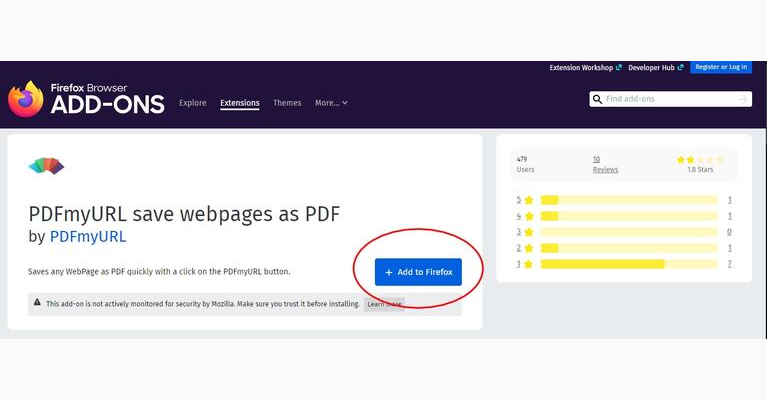Filter reviews by 1 star rating
Screen dimensions: 767x400
(525, 265)
